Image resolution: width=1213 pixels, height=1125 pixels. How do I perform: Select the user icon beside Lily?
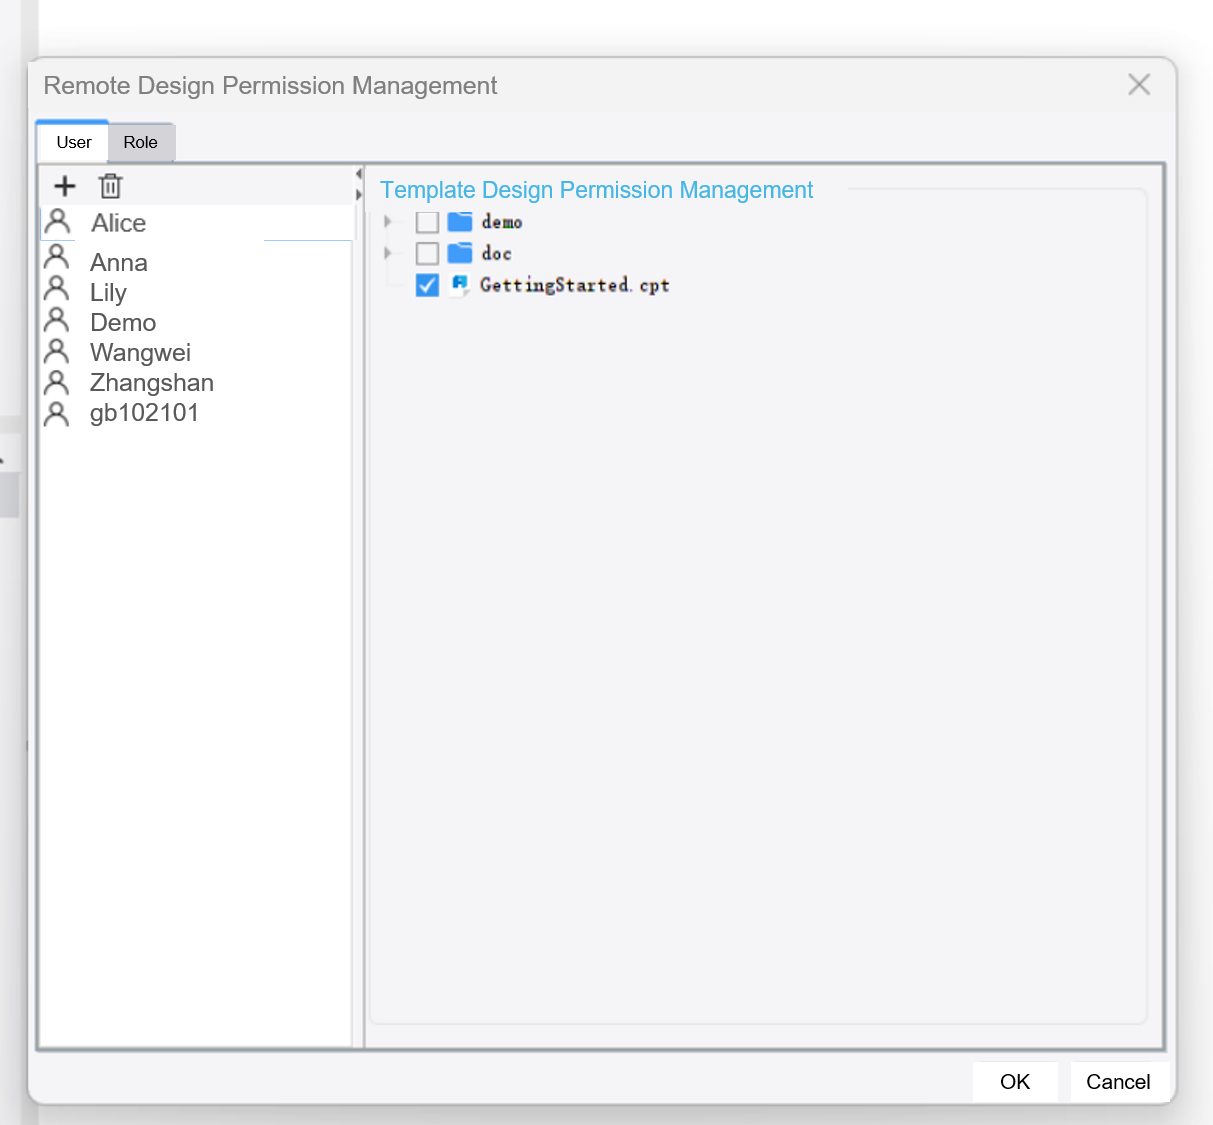(57, 289)
